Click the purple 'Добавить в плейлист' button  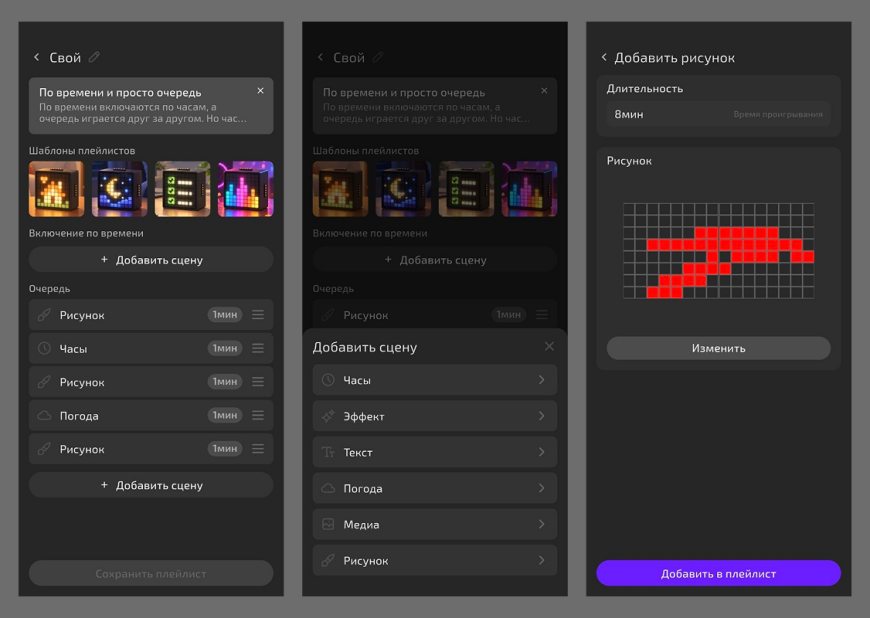(x=719, y=573)
